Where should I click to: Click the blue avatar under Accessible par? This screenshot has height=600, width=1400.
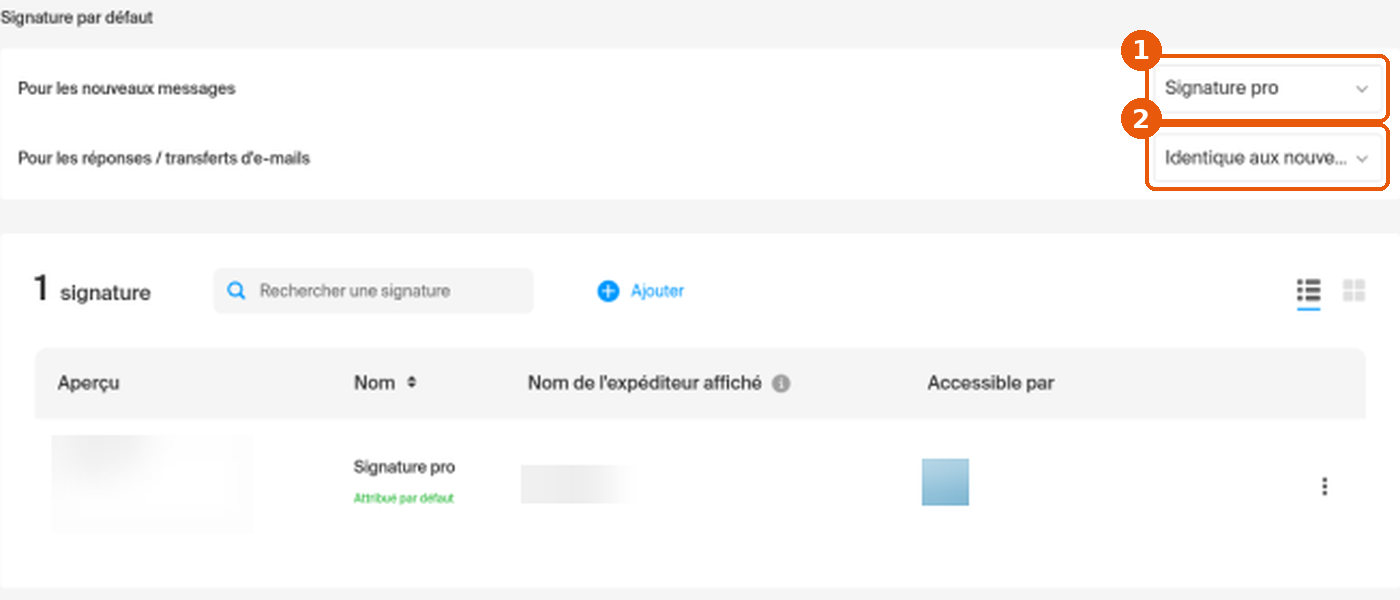(x=945, y=482)
